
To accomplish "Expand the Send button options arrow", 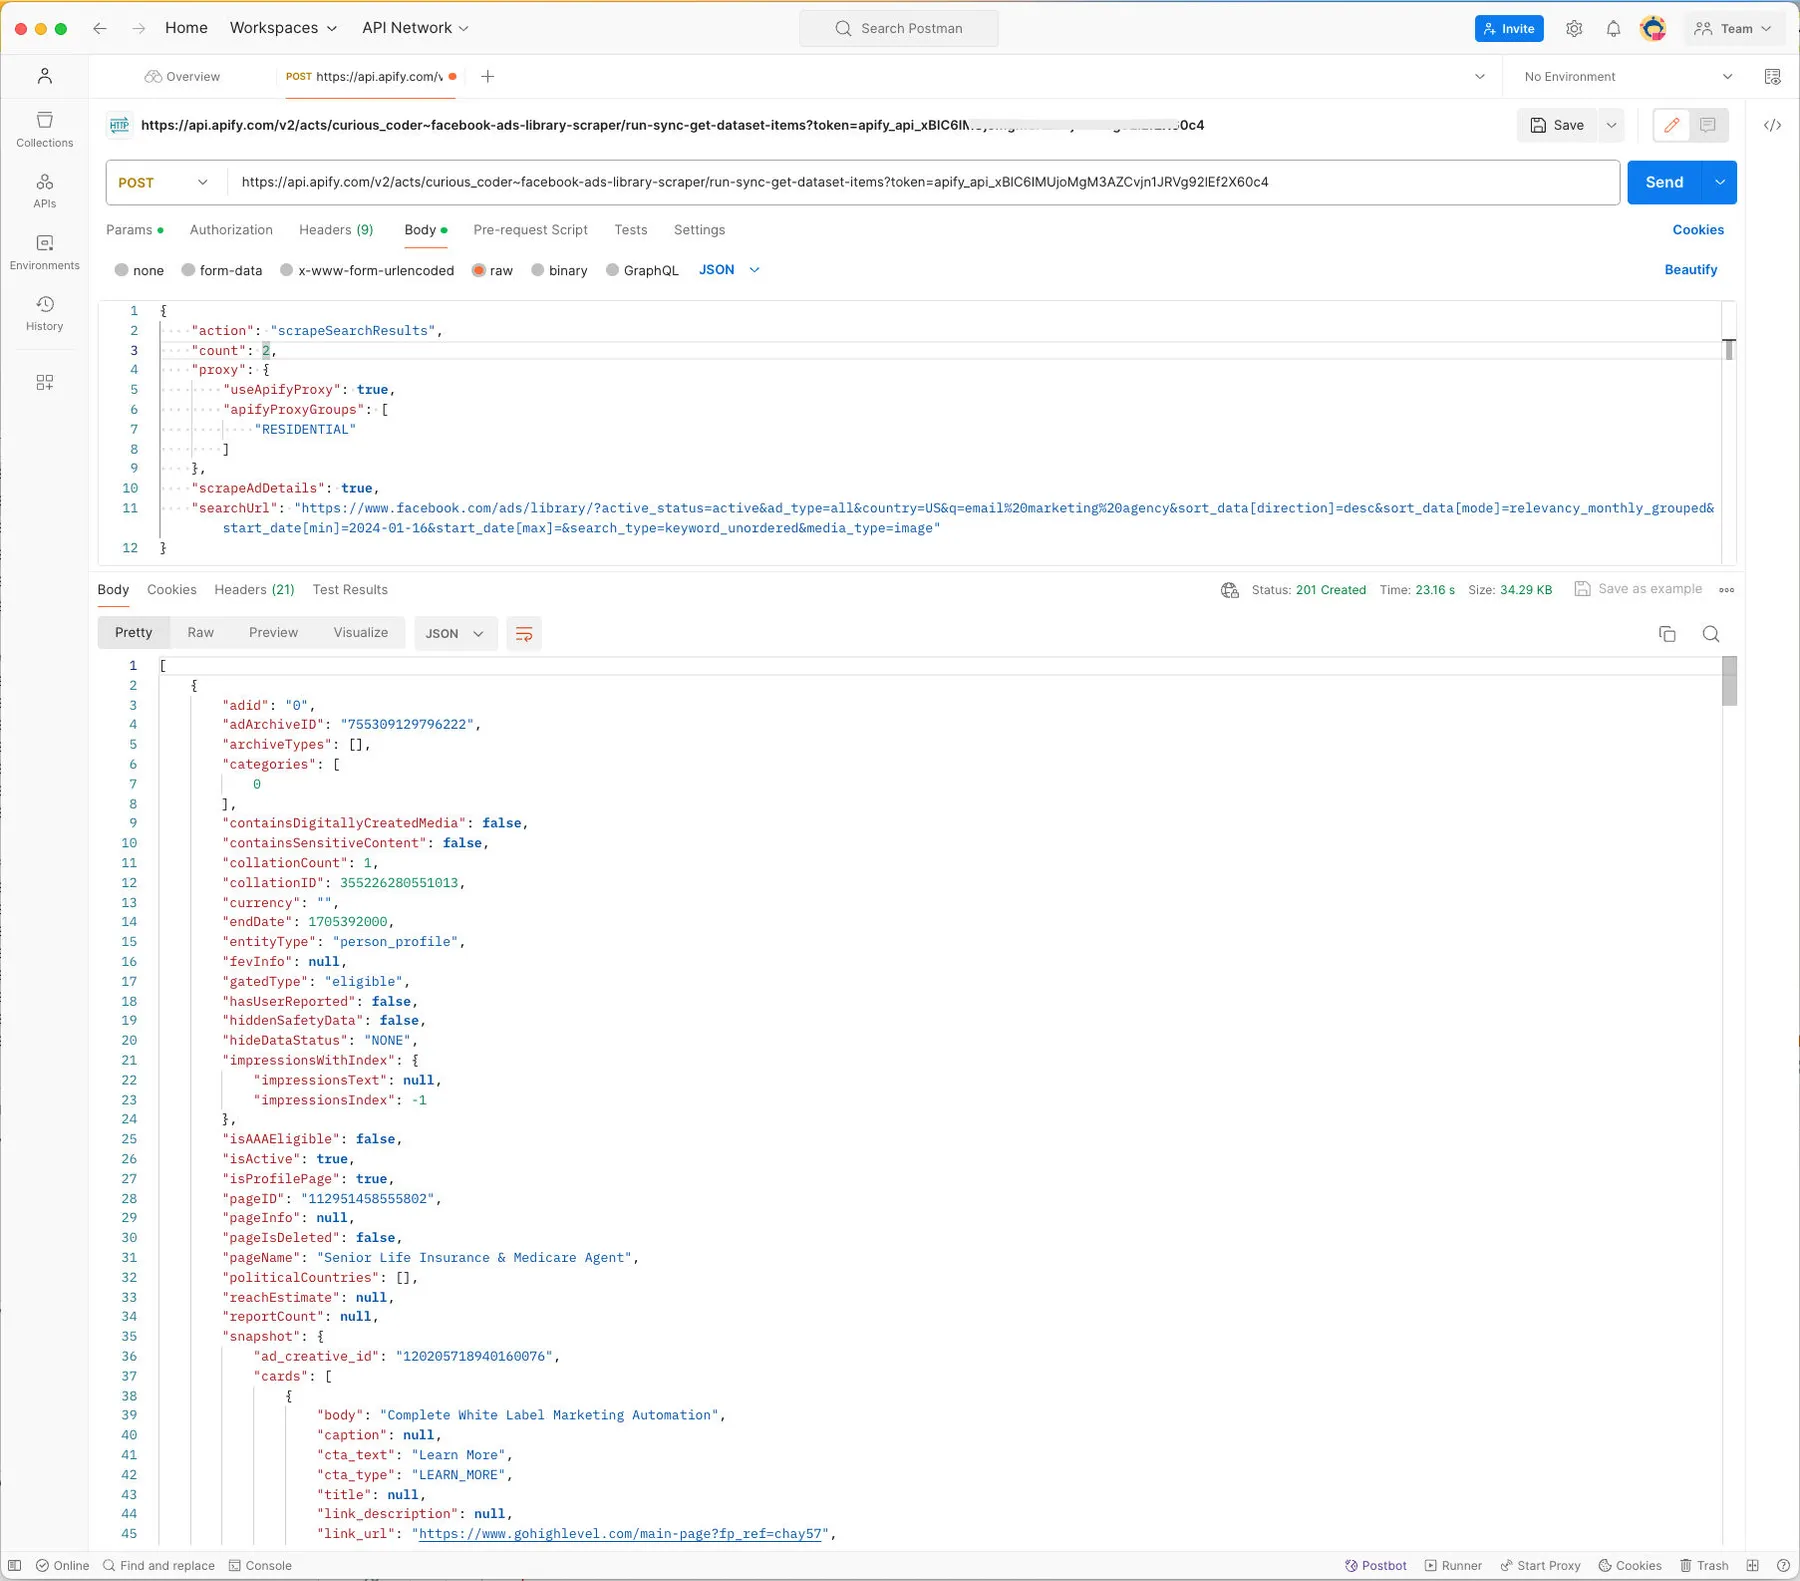I will [x=1720, y=182].
